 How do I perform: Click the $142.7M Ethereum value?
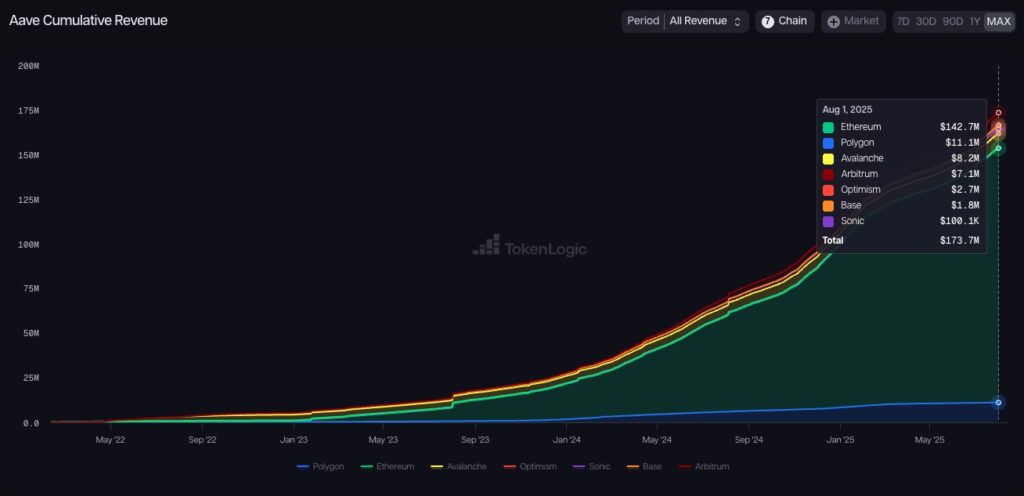[x=959, y=127]
